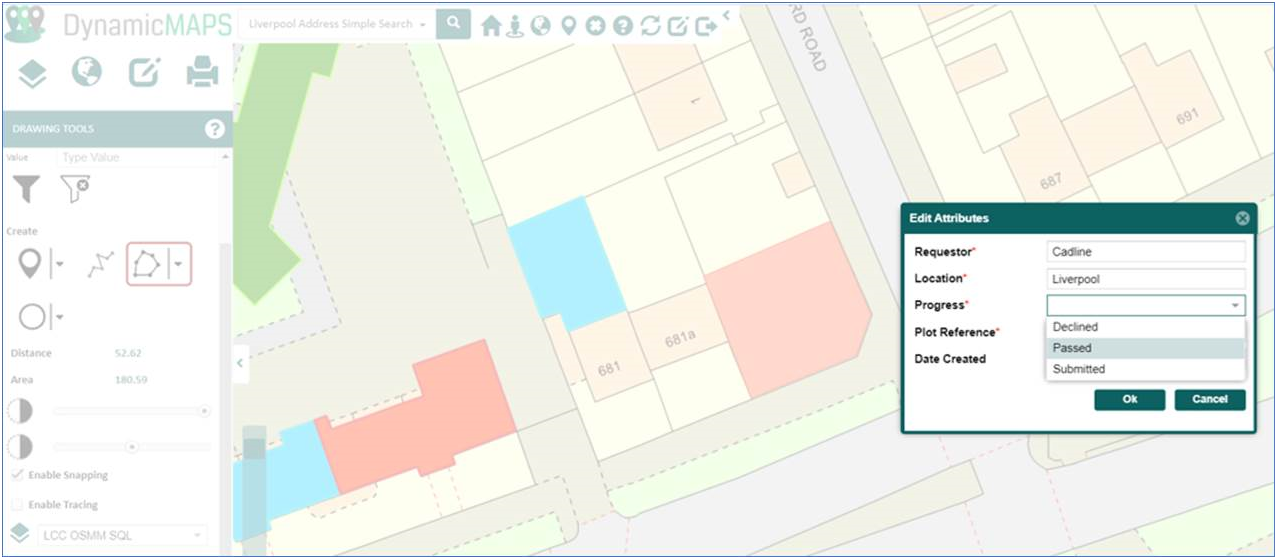The image size is (1277, 559).
Task: Open the street view person icon
Action: [515, 25]
